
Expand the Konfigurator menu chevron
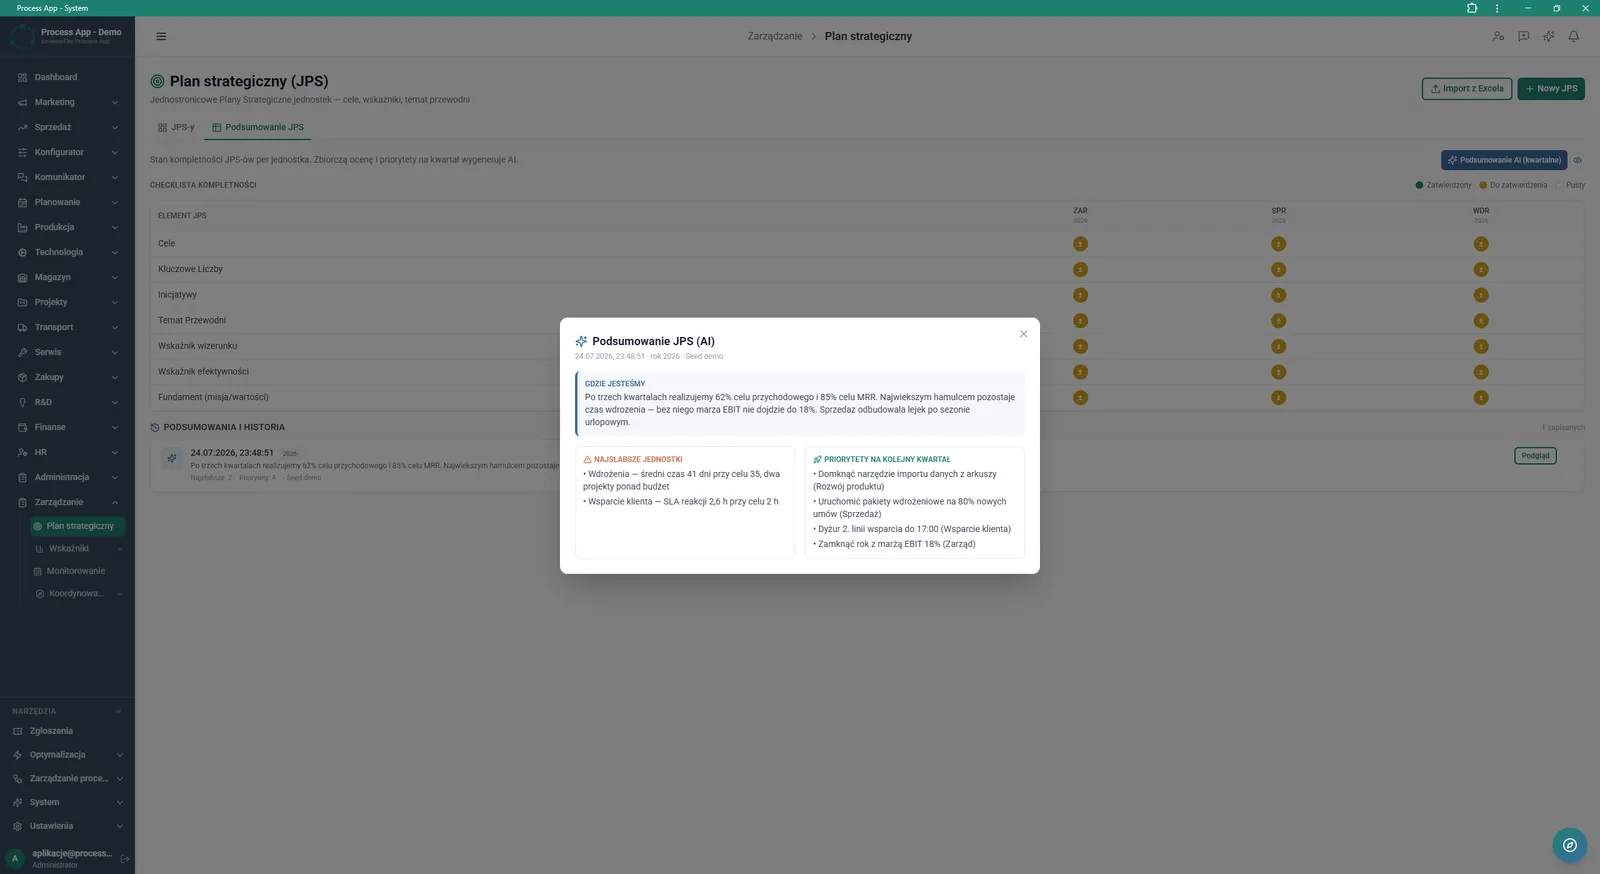[115, 152]
